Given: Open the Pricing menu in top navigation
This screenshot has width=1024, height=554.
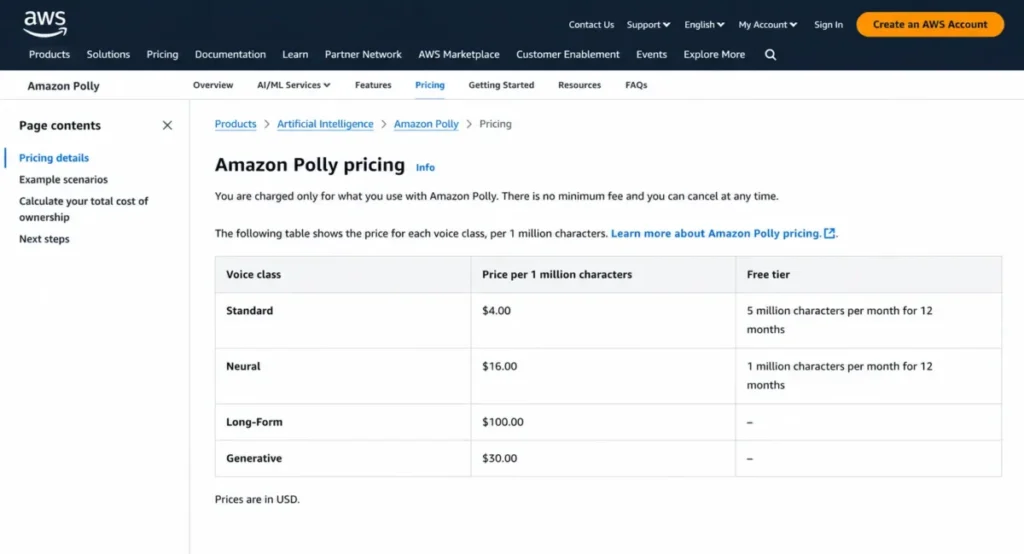Looking at the screenshot, I should [162, 54].
